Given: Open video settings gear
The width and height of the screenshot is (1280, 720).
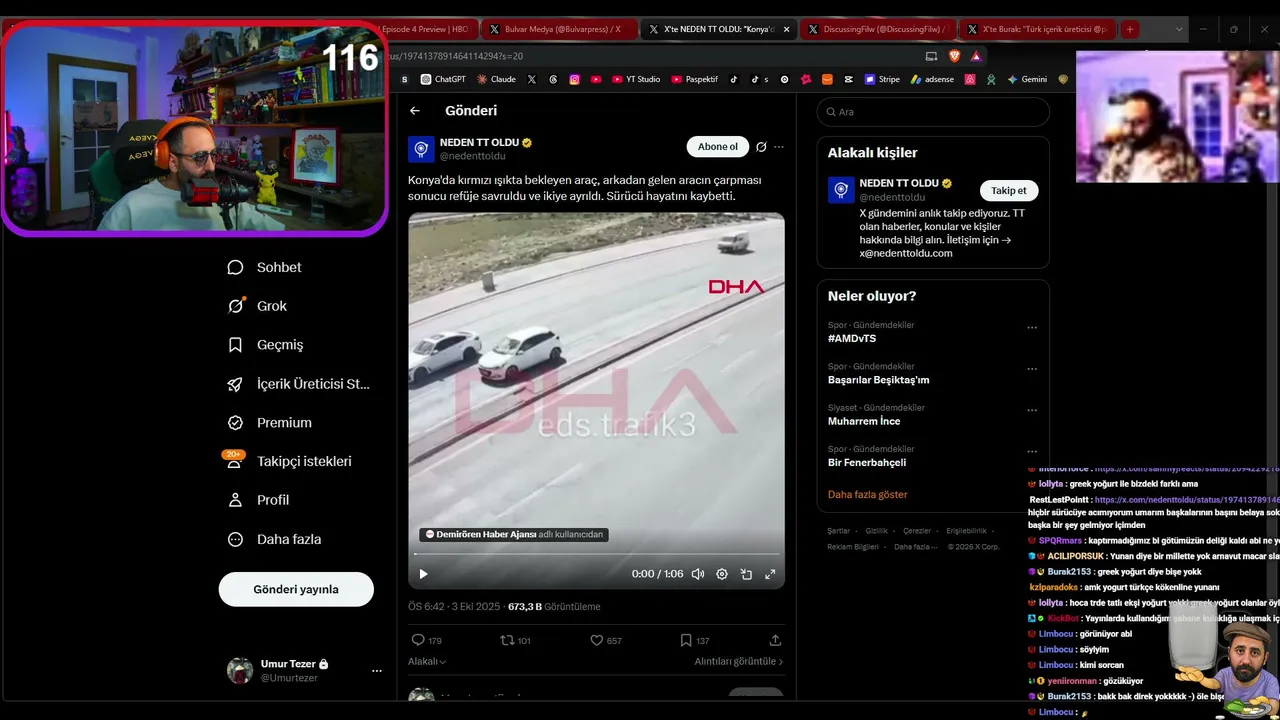Looking at the screenshot, I should point(722,574).
